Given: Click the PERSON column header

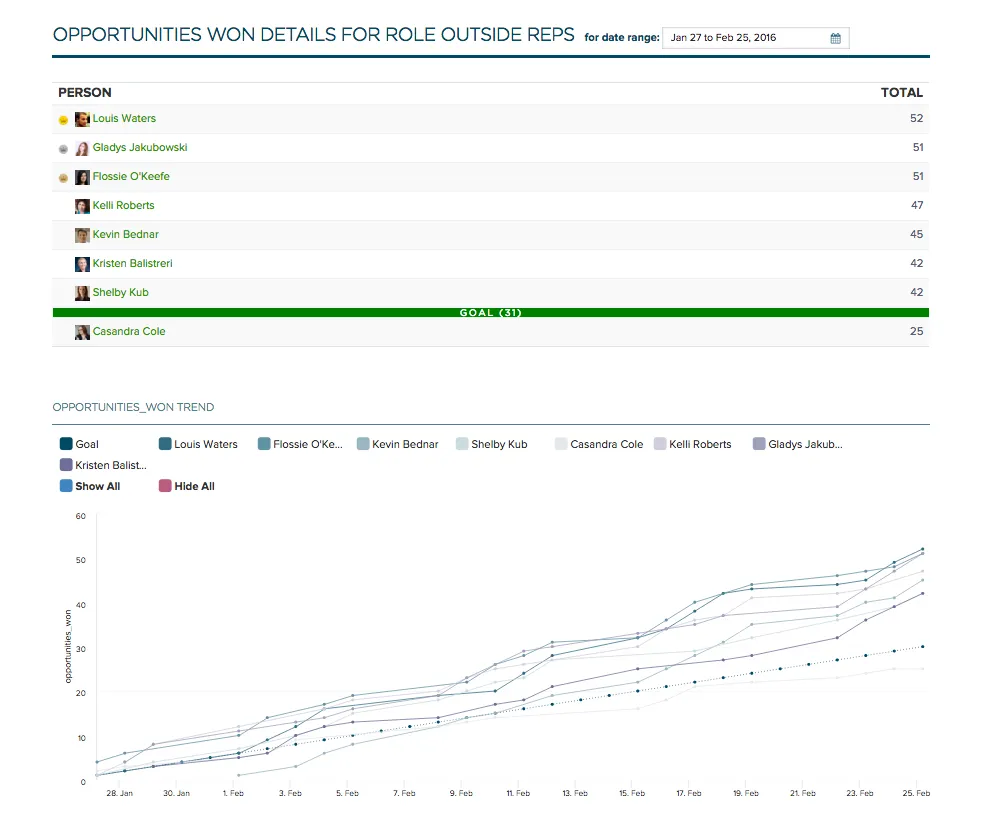Looking at the screenshot, I should [85, 93].
